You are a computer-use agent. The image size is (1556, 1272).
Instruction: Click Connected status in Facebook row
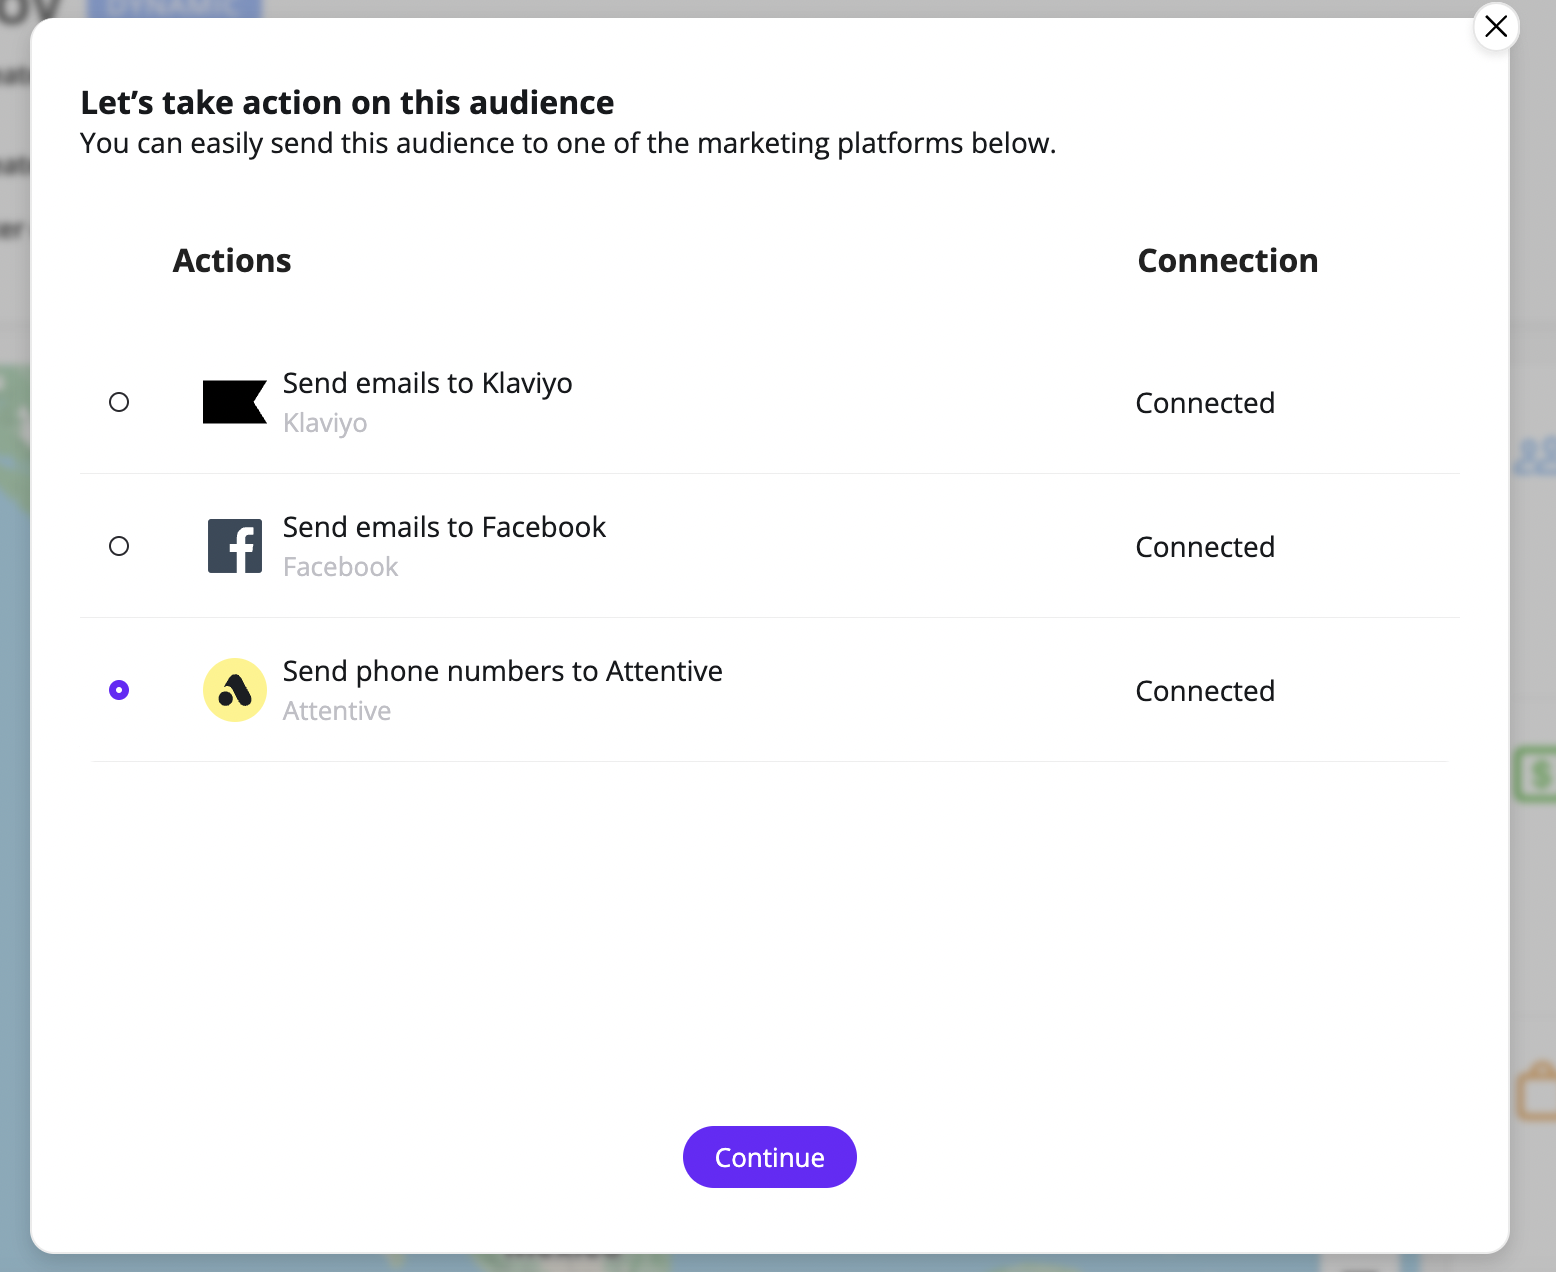(x=1205, y=547)
